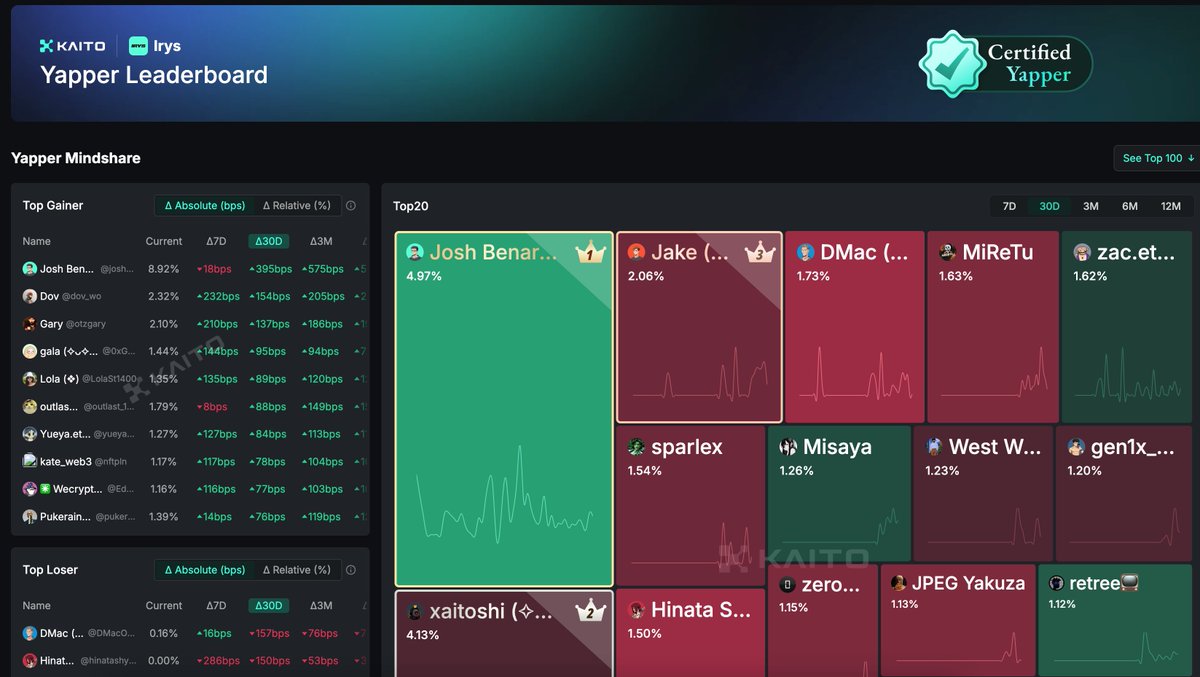Screen dimensions: 1200x677
Task: Click the Kaito logo in the header
Action: 72,46
